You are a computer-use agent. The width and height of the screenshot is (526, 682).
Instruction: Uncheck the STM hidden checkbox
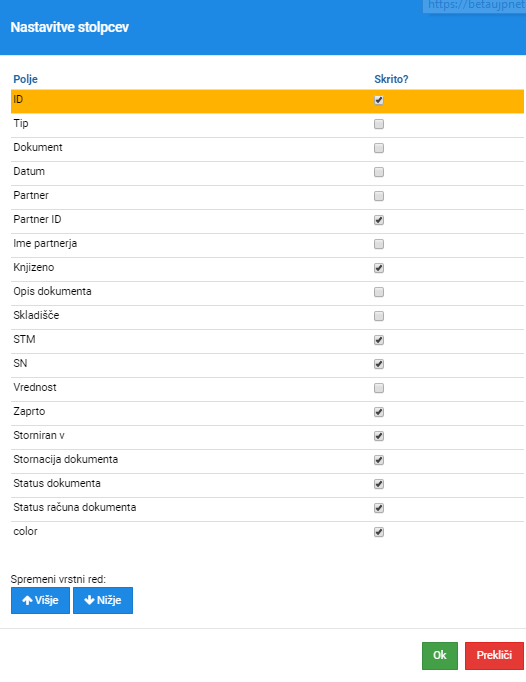click(379, 340)
